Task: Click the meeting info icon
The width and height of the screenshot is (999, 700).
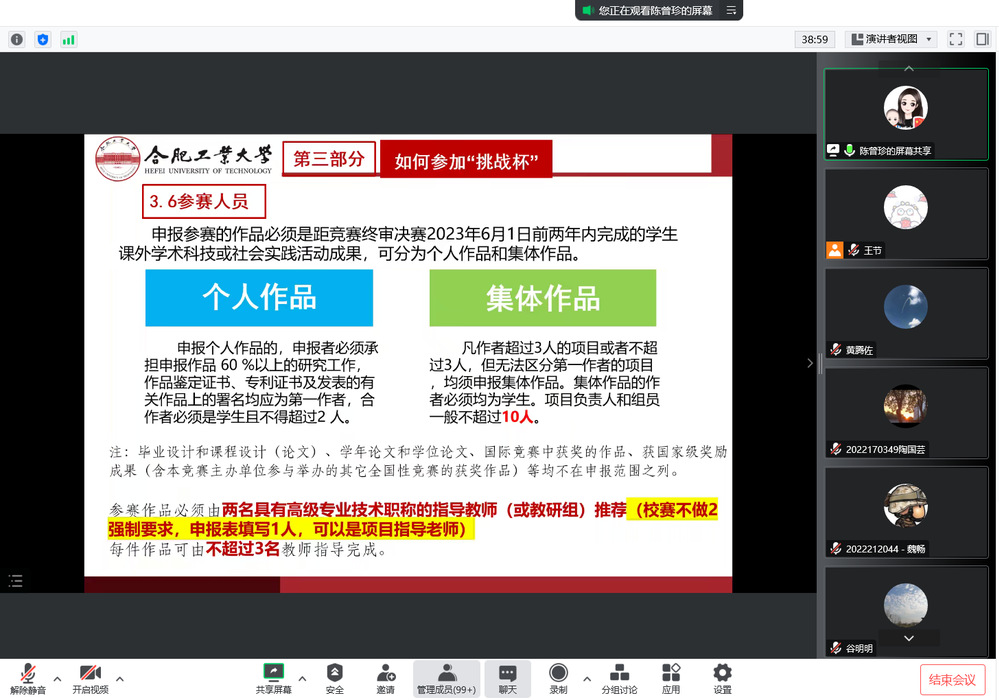Action: coord(17,39)
